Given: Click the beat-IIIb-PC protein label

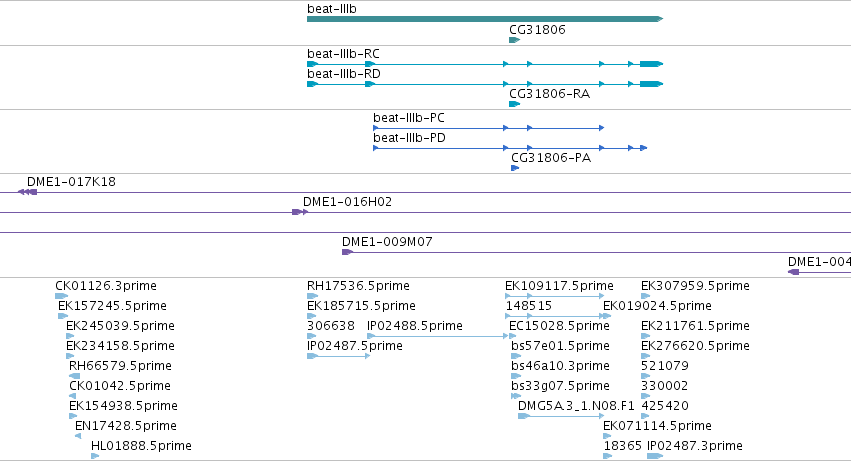Looking at the screenshot, I should 409,118.
